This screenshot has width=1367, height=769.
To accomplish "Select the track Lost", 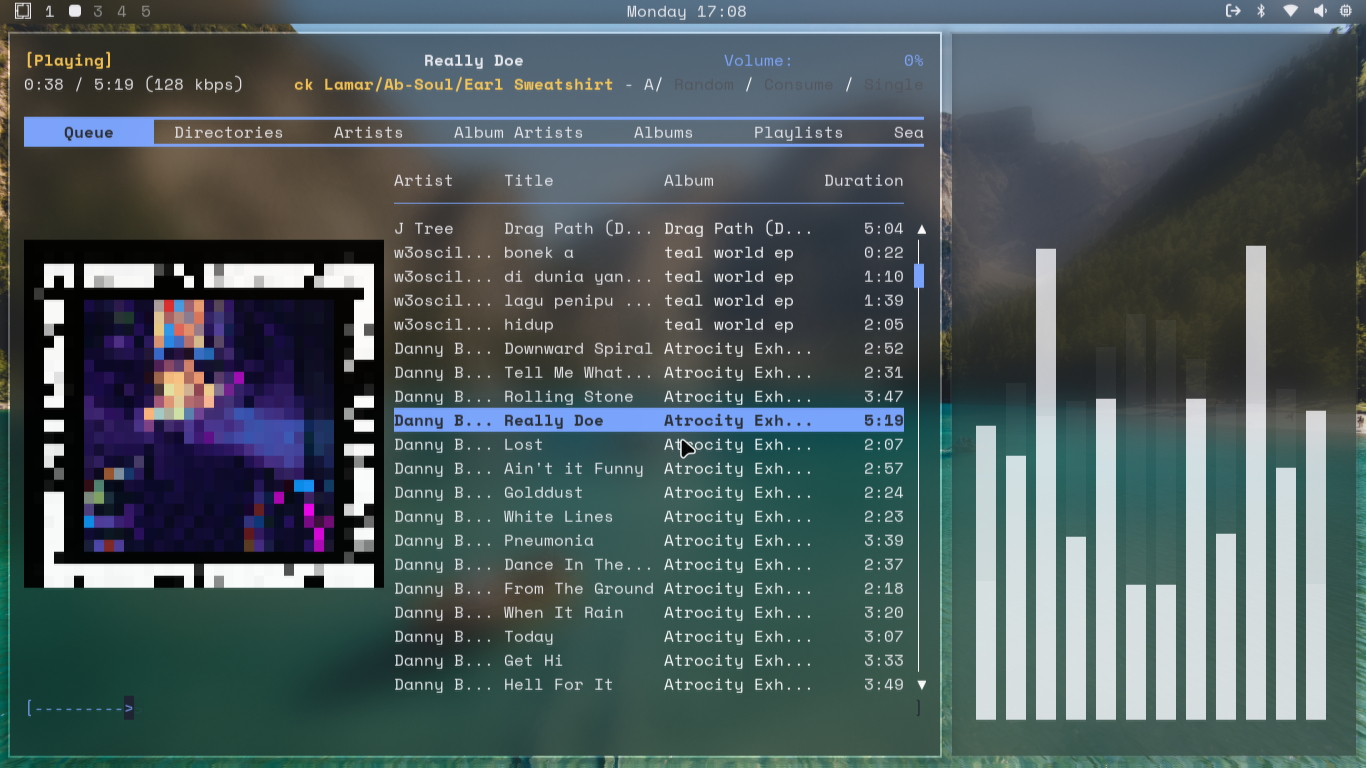I will (x=649, y=445).
